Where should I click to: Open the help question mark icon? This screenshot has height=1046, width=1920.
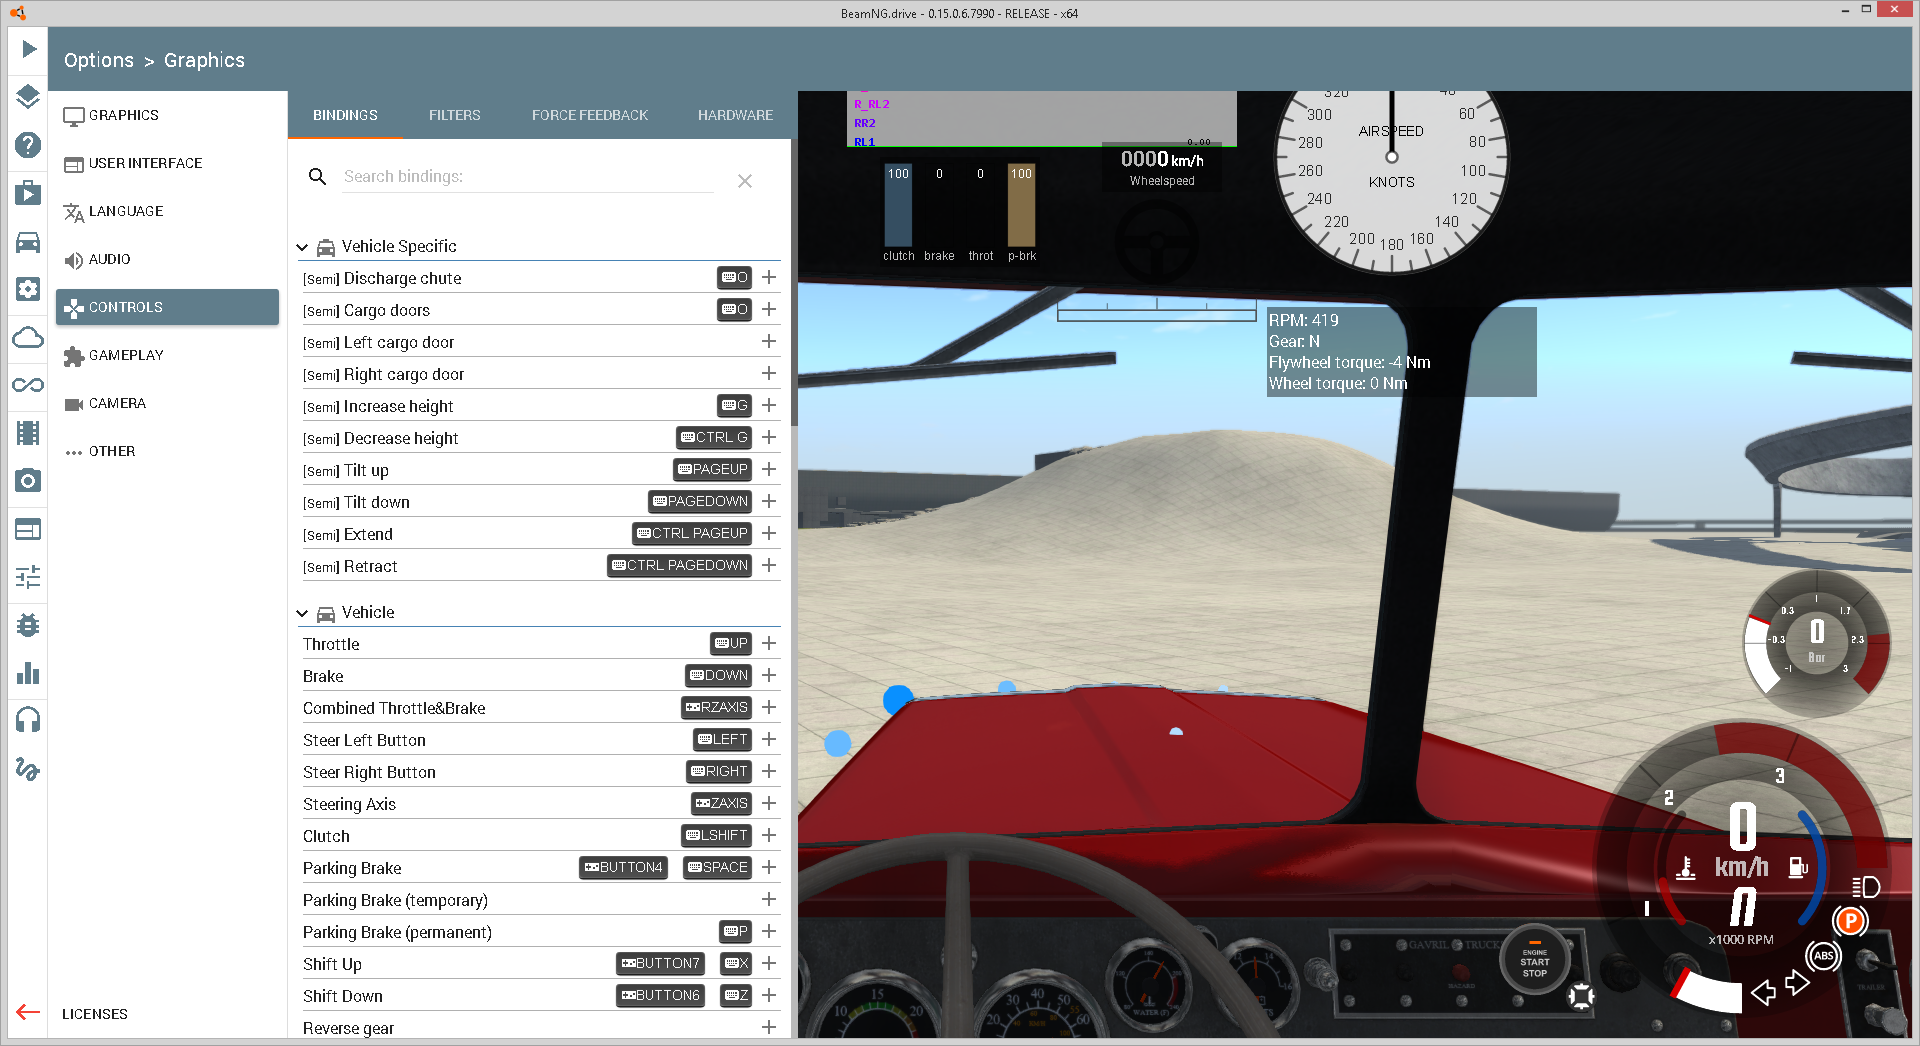point(28,145)
